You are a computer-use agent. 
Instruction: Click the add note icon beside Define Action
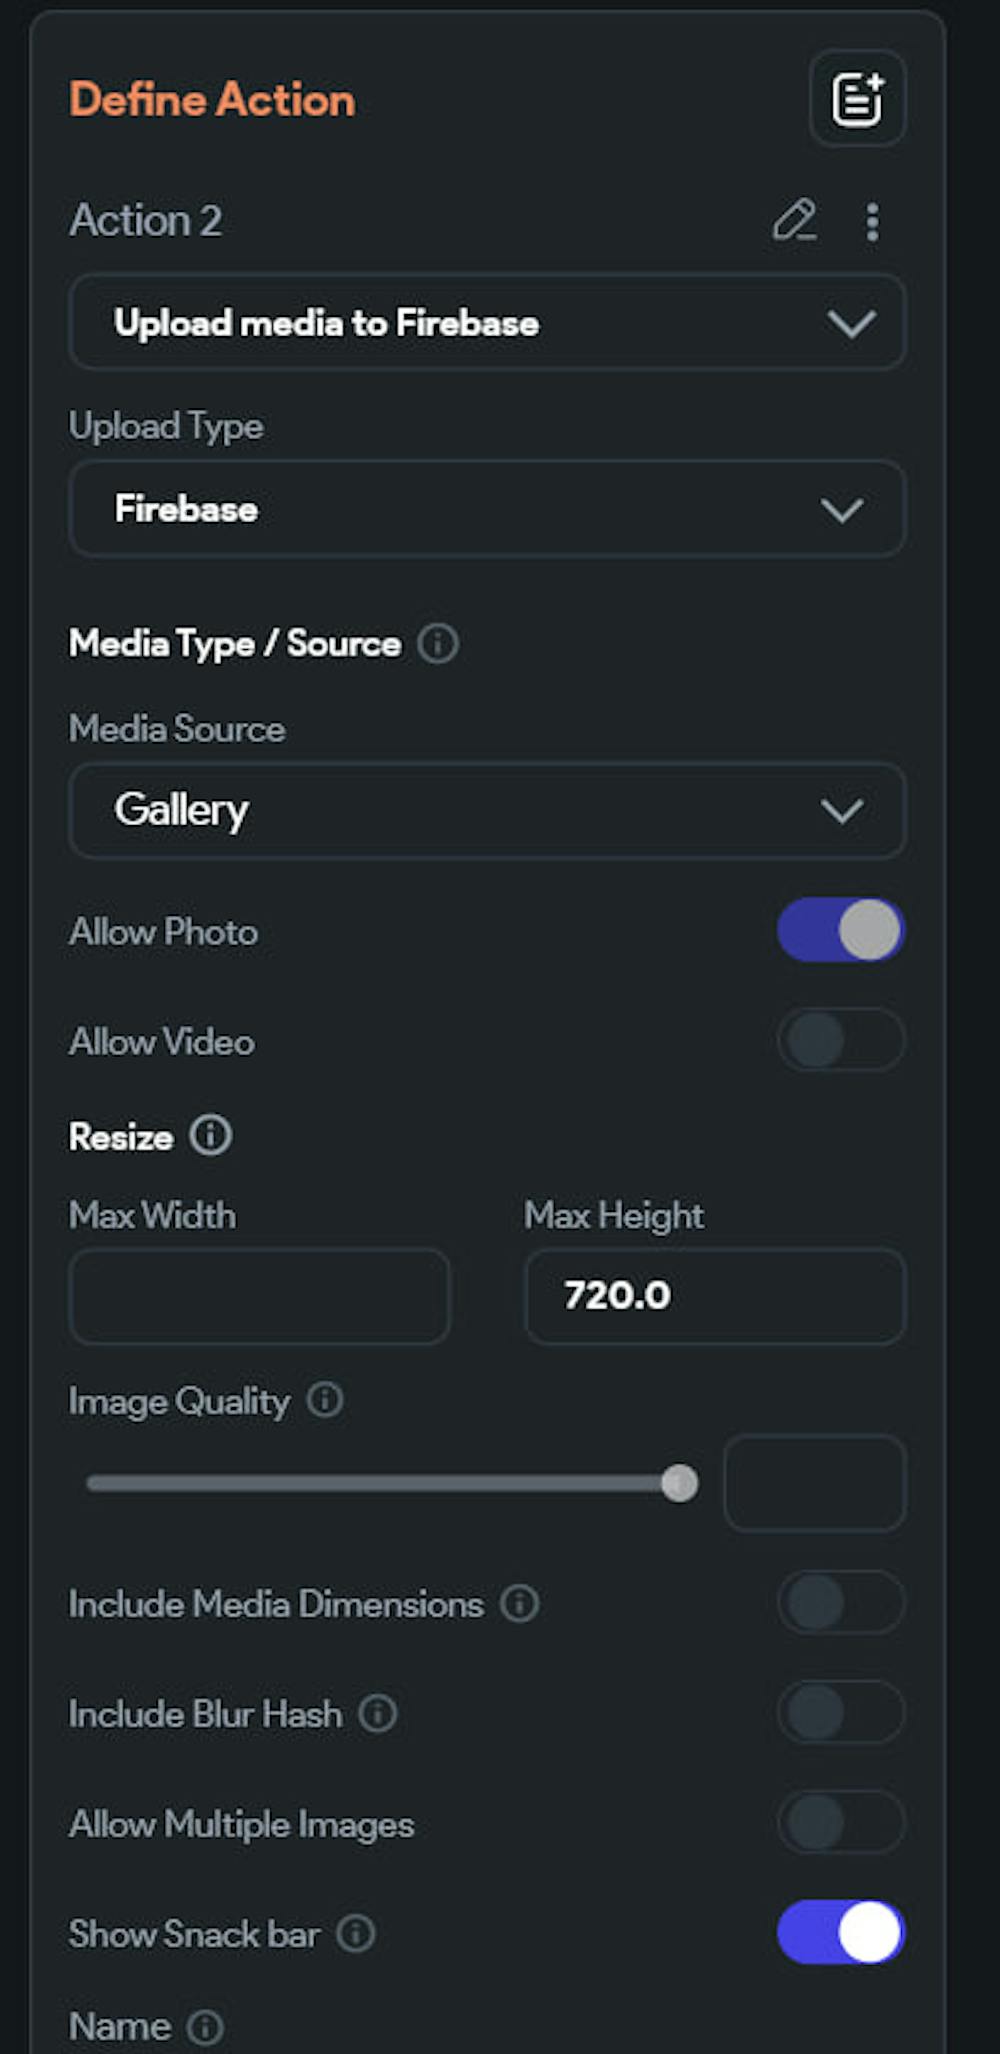click(x=857, y=99)
